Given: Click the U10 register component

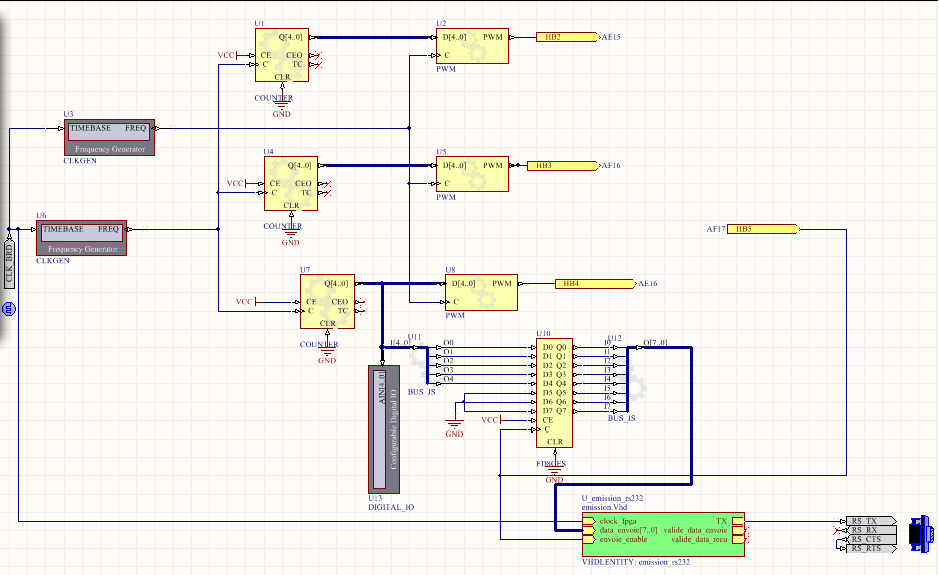Looking at the screenshot, I should [554, 392].
